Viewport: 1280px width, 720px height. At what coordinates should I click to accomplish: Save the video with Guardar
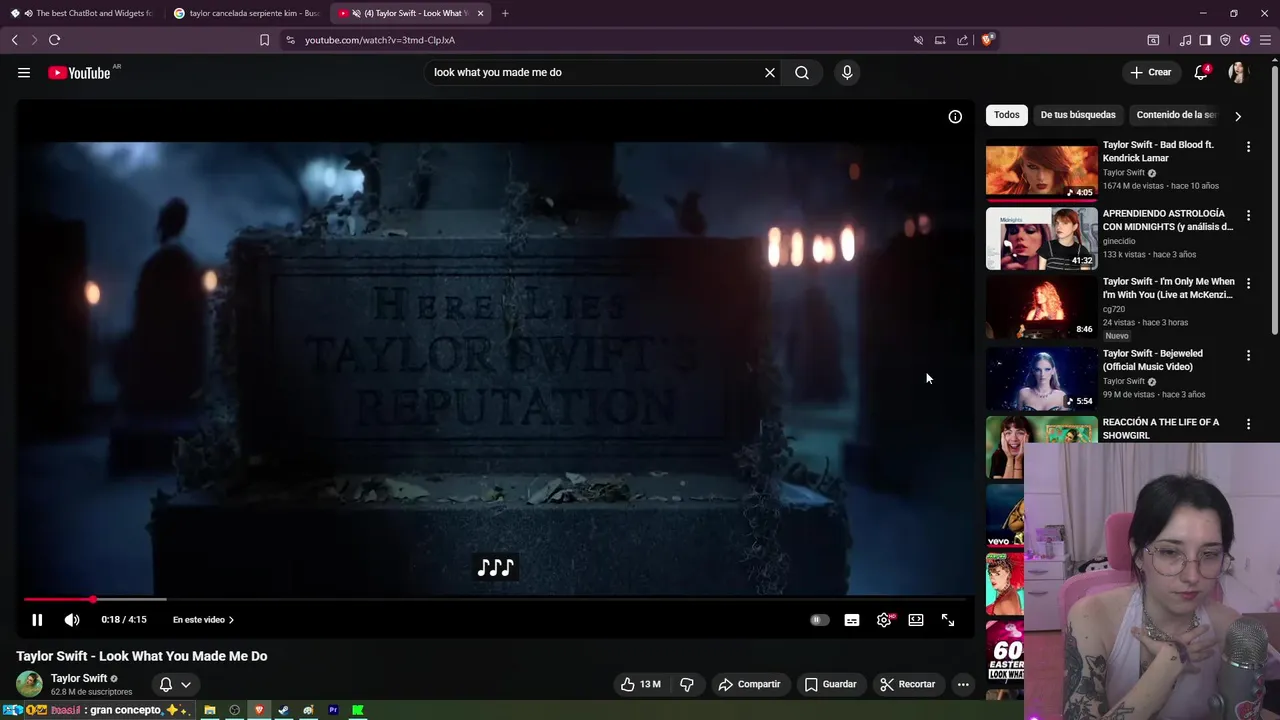[x=831, y=684]
